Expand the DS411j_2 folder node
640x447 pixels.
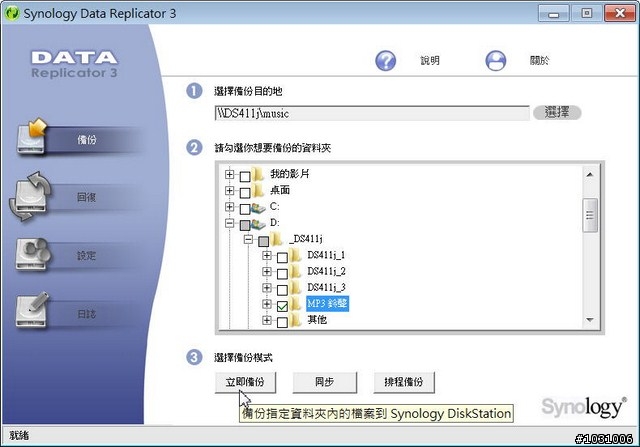[267, 271]
